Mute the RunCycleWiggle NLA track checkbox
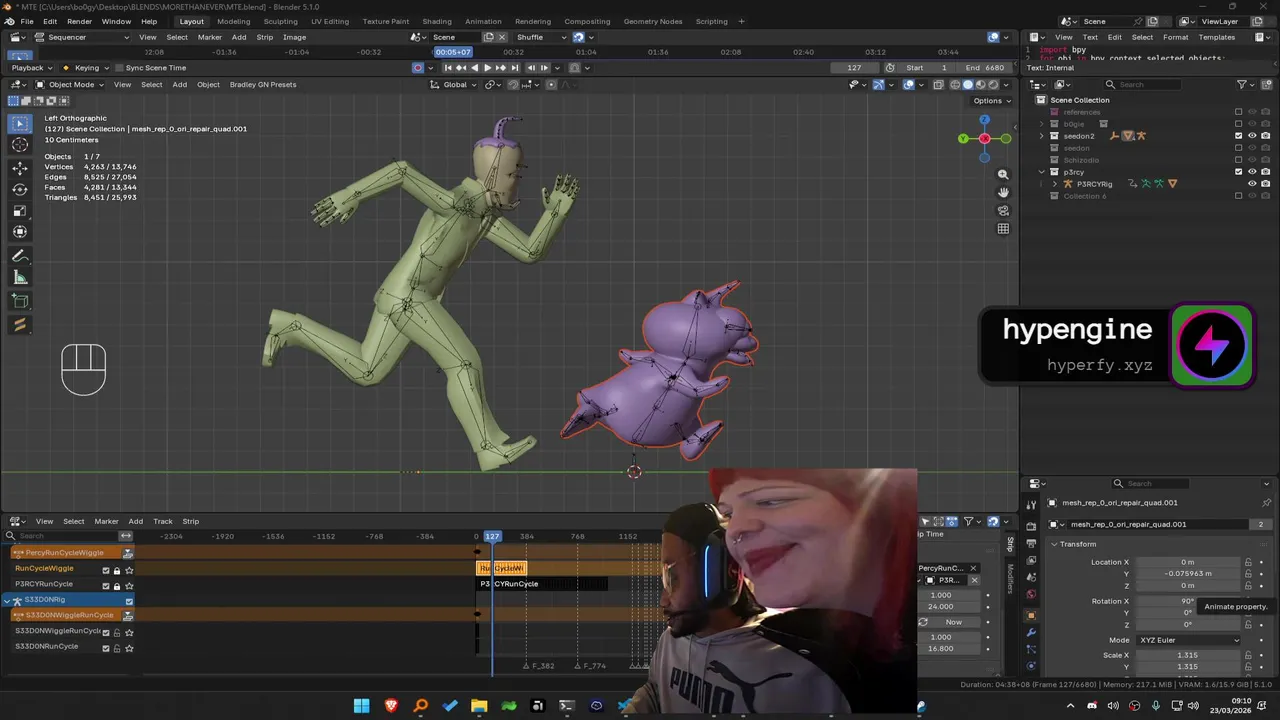1280x720 pixels. coord(106,569)
